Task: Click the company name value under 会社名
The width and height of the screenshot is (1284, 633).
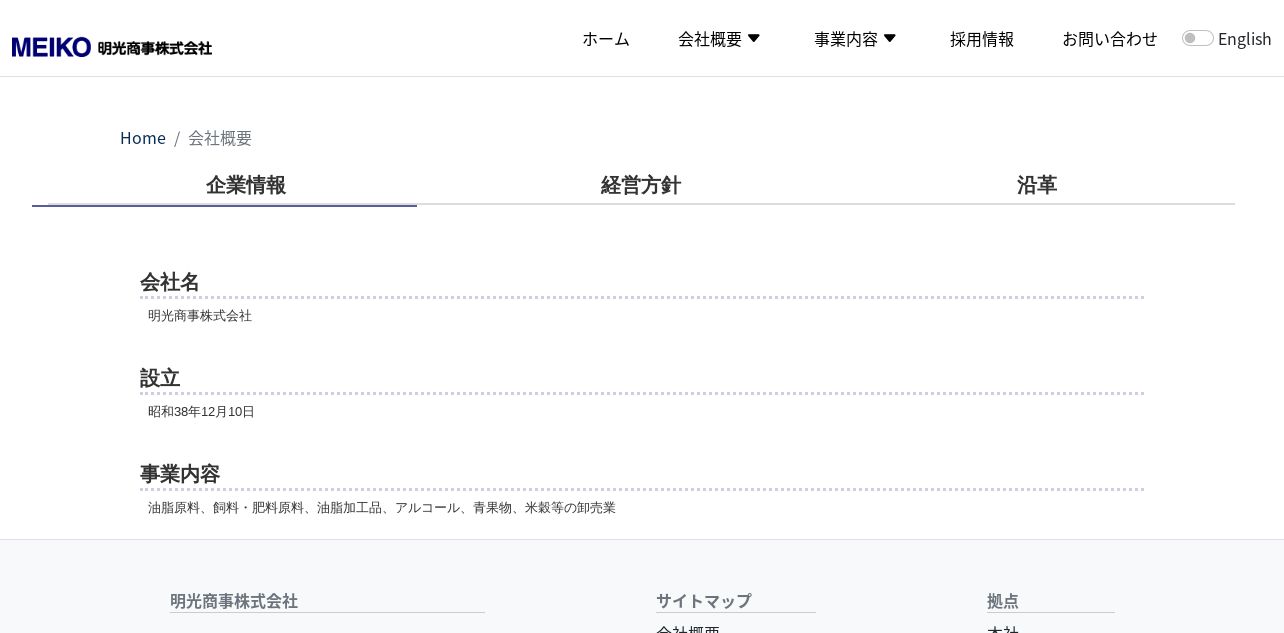Action: (200, 316)
